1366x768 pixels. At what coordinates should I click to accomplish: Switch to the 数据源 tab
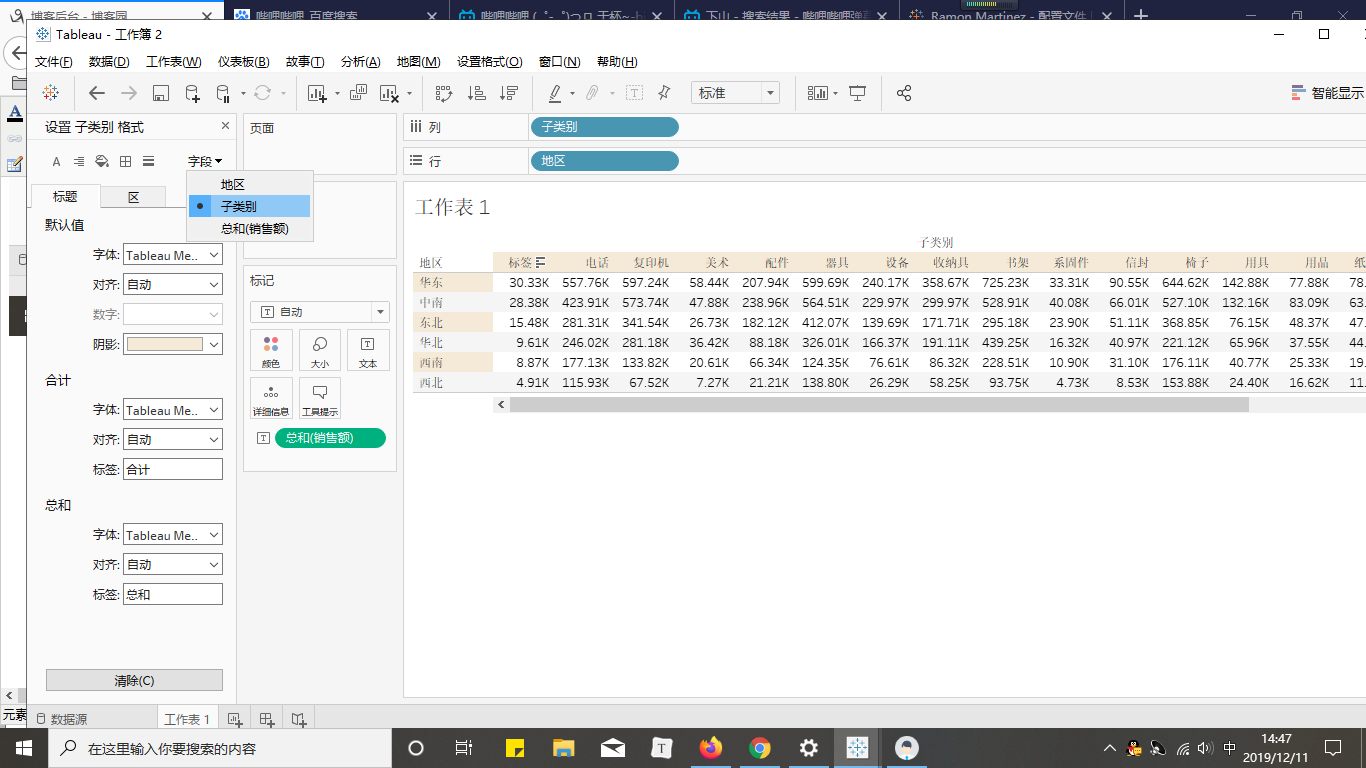61,720
